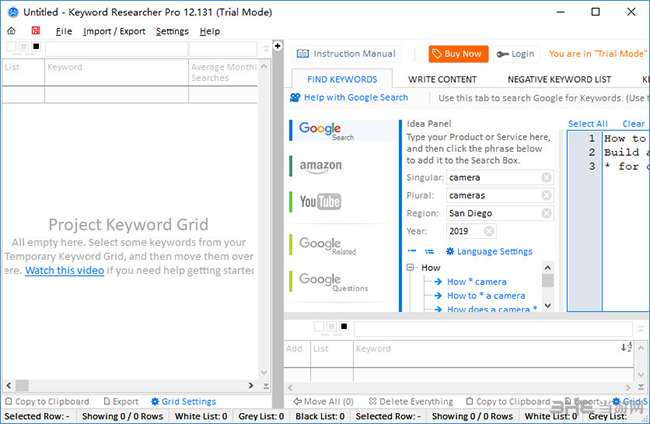Open Language Settings

point(489,251)
